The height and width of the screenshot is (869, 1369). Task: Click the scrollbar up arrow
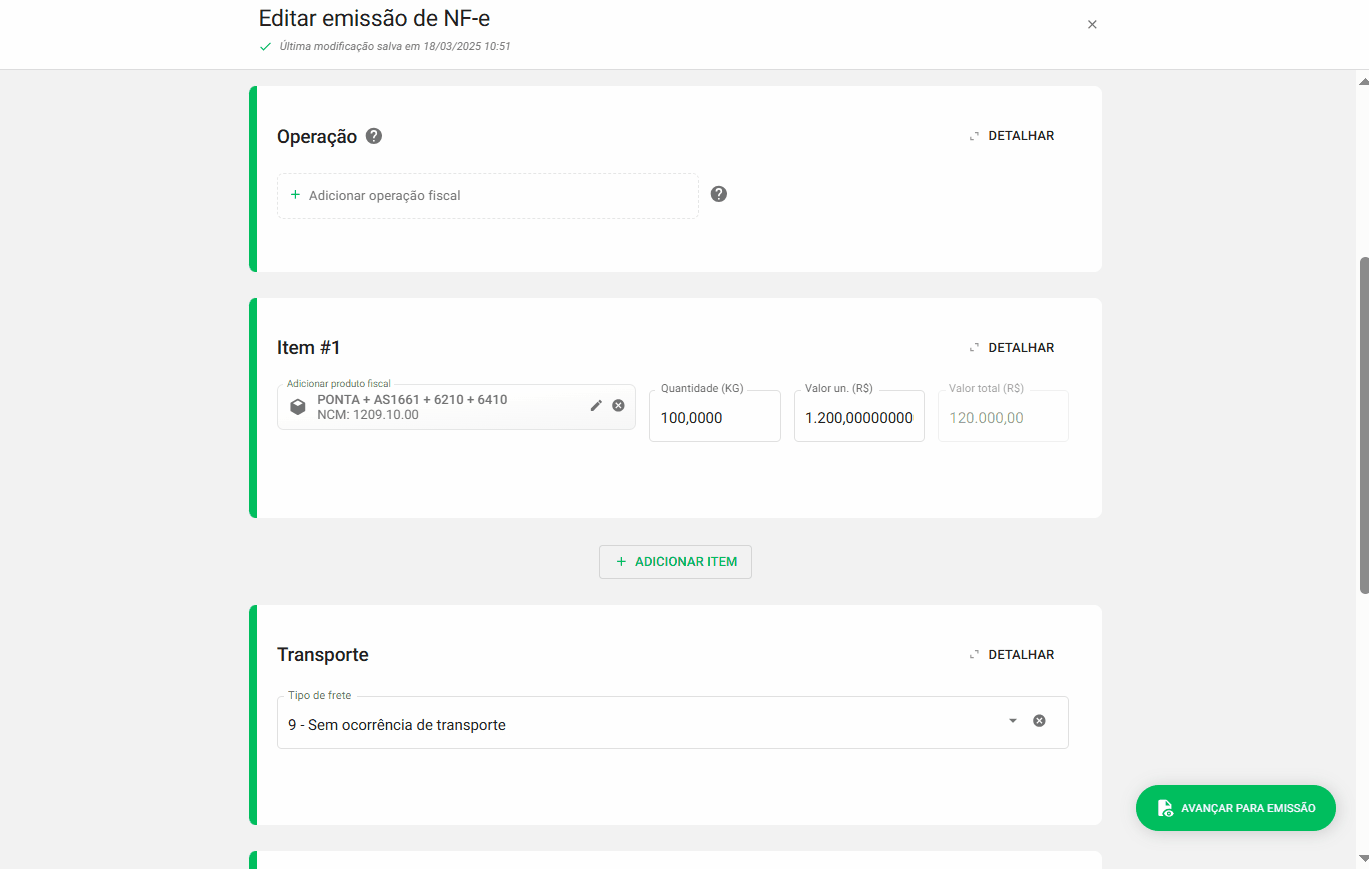[x=1363, y=81]
